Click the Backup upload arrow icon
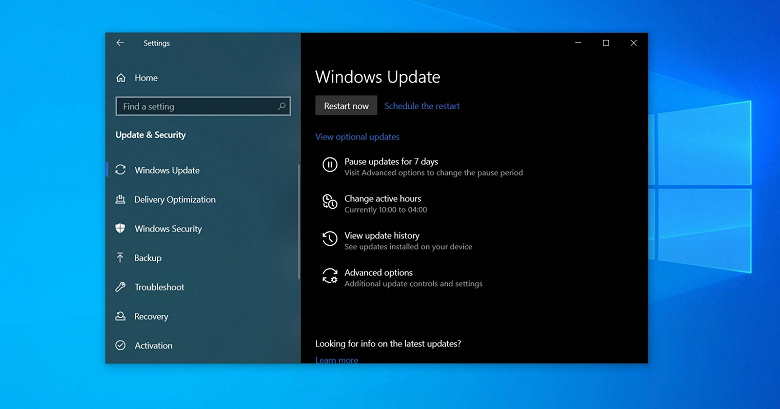Viewport: 780px width, 409px height. [x=120, y=258]
